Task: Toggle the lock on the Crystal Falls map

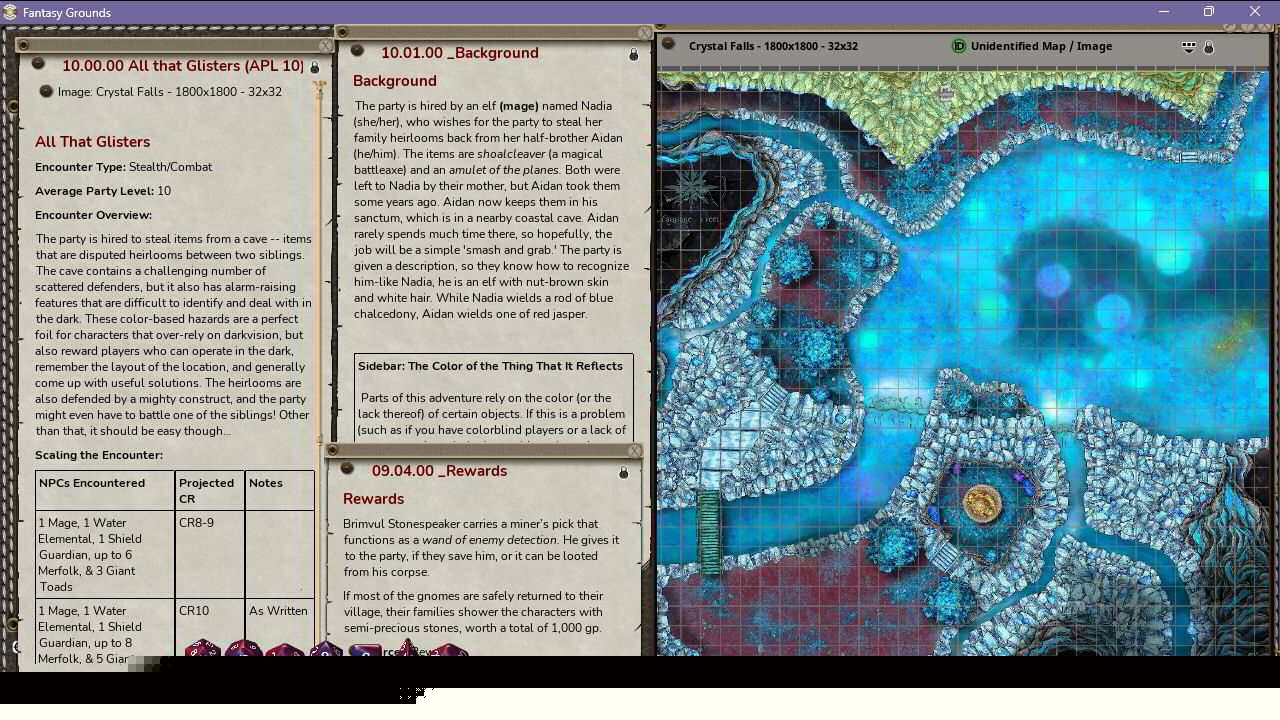Action: (1208, 47)
